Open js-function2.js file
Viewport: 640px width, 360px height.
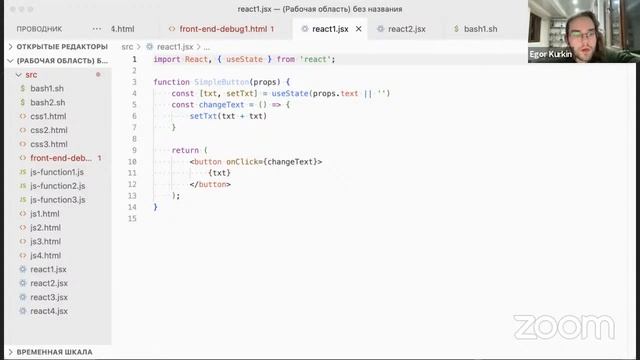pos(58,186)
